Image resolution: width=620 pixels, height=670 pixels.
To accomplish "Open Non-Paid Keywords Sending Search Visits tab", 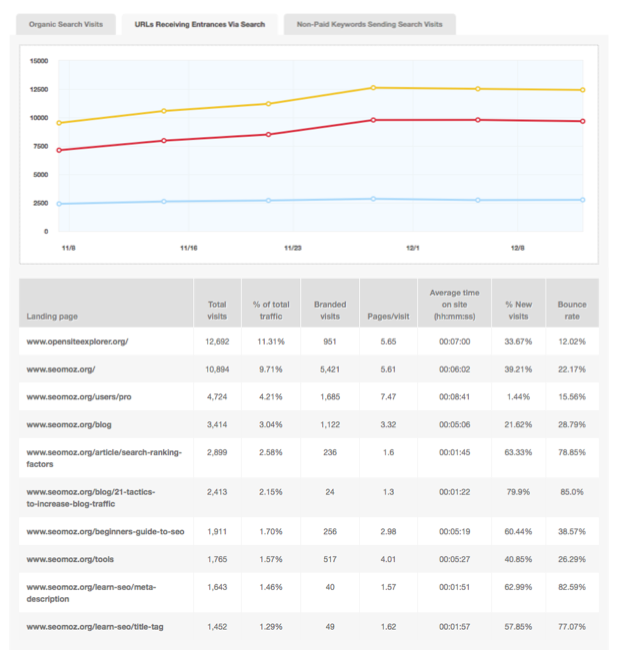I will click(x=369, y=24).
